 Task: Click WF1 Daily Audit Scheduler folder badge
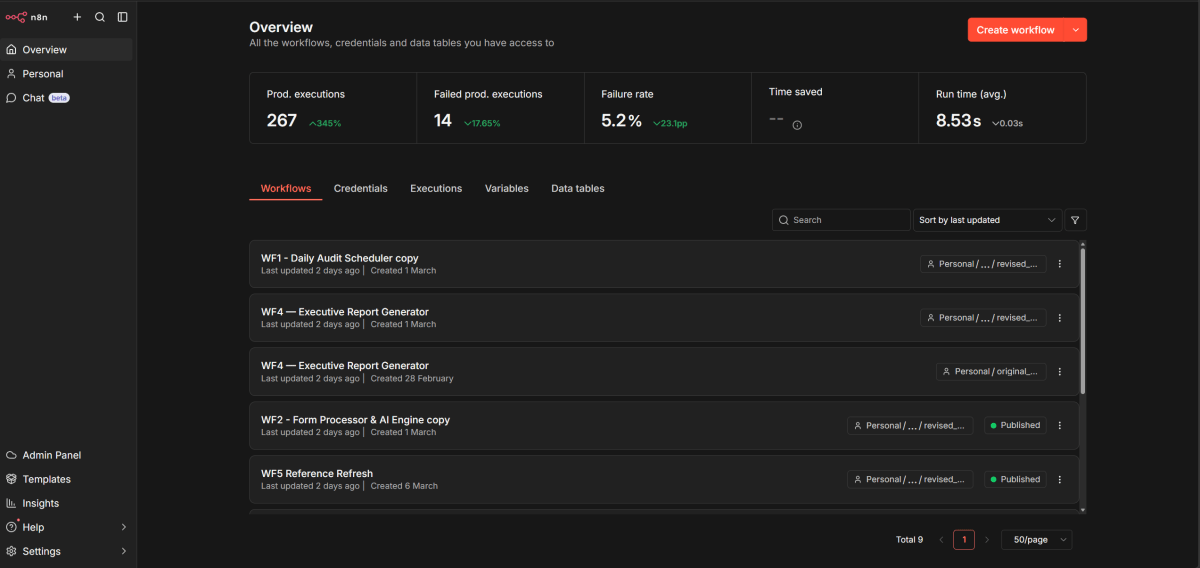point(983,264)
